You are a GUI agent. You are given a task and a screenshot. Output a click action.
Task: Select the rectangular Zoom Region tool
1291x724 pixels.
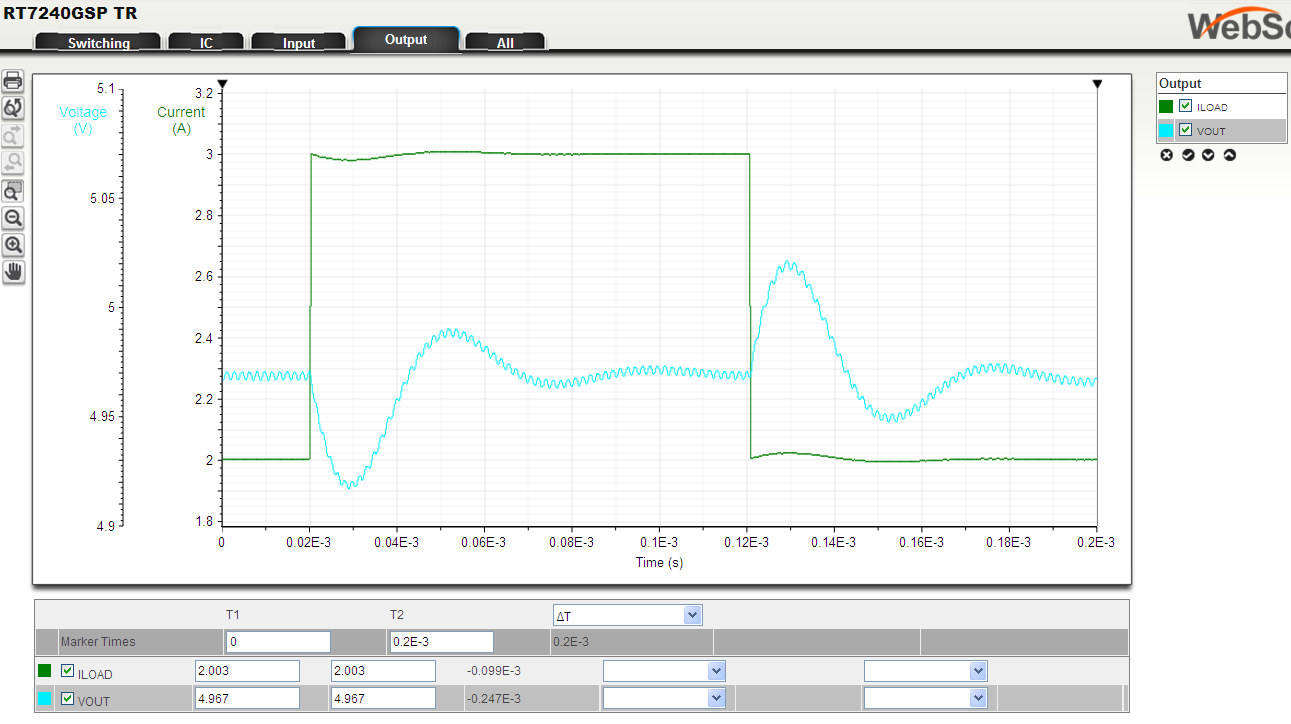pos(13,190)
